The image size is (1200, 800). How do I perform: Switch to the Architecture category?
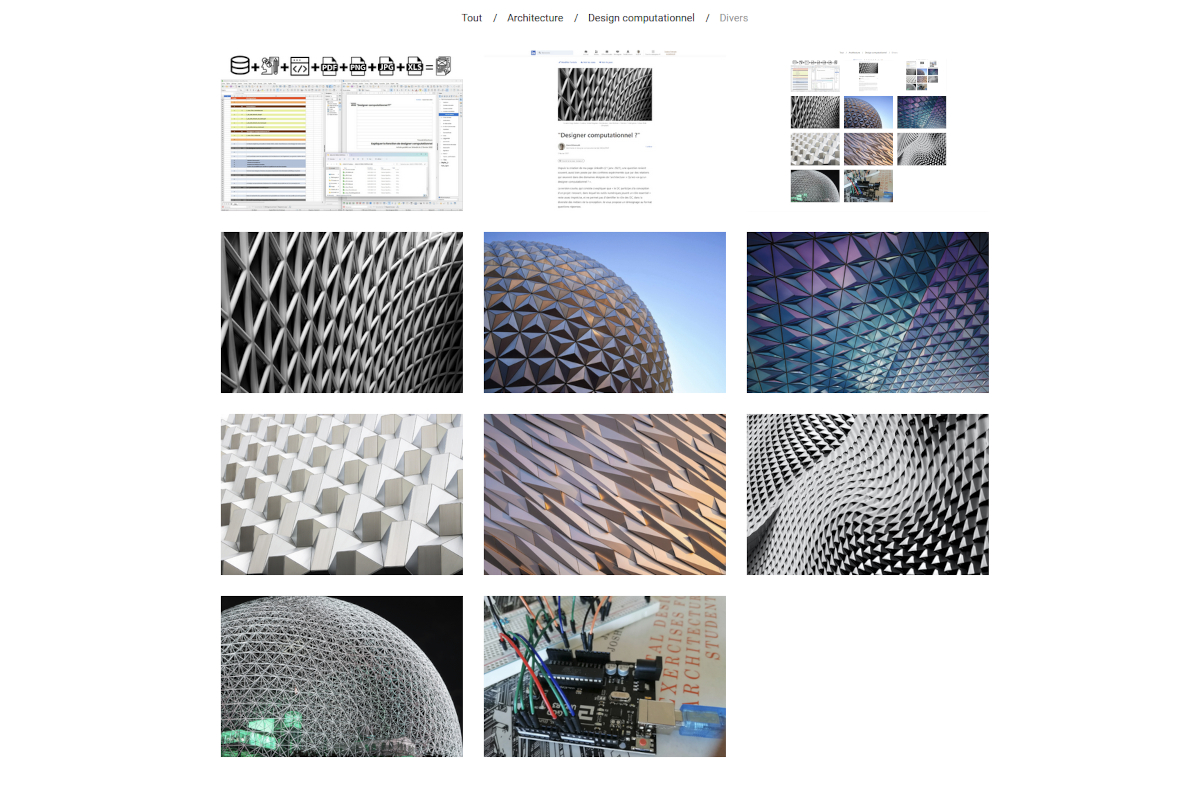pyautogui.click(x=535, y=18)
